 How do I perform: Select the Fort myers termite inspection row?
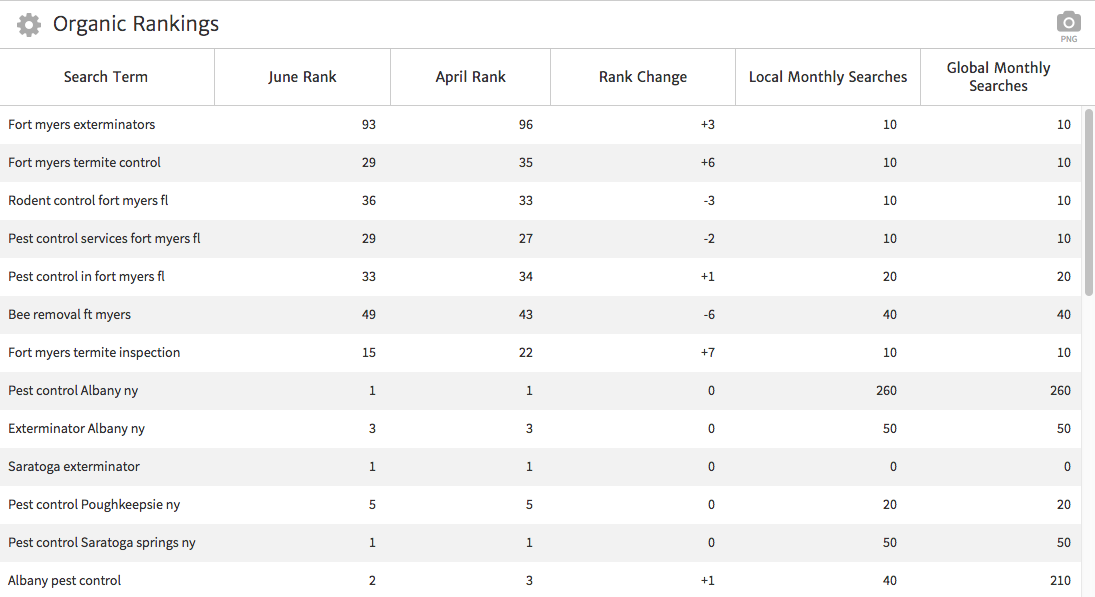pyautogui.click(x=94, y=353)
